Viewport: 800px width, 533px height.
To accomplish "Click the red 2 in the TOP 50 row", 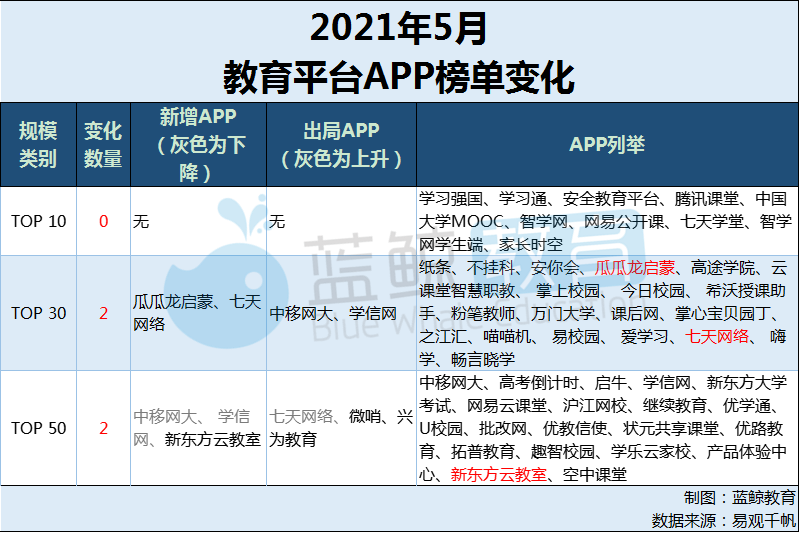I will click(x=103, y=428).
